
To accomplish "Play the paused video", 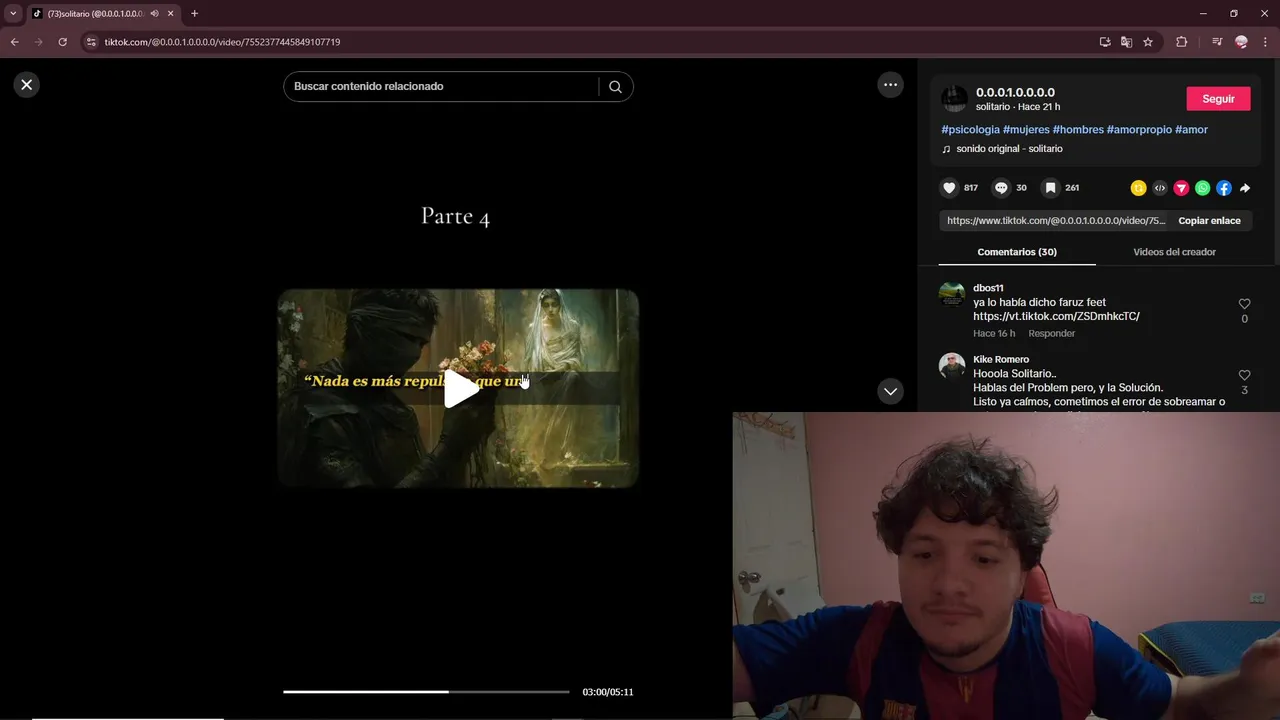I will click(459, 389).
